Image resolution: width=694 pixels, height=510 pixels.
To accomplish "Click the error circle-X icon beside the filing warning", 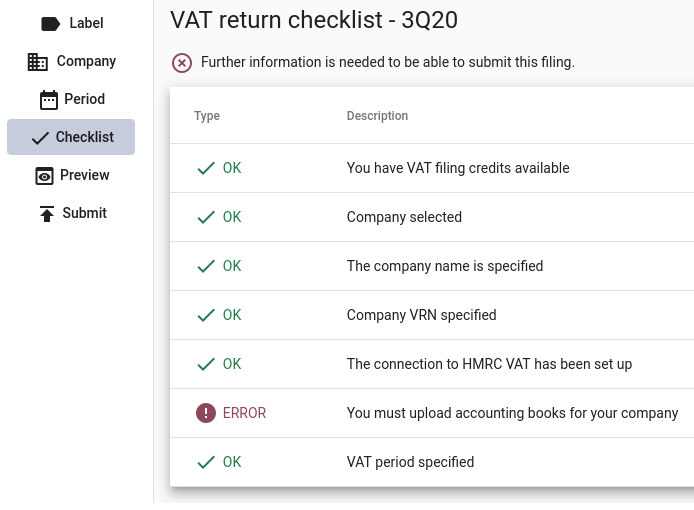I will click(x=182, y=63).
